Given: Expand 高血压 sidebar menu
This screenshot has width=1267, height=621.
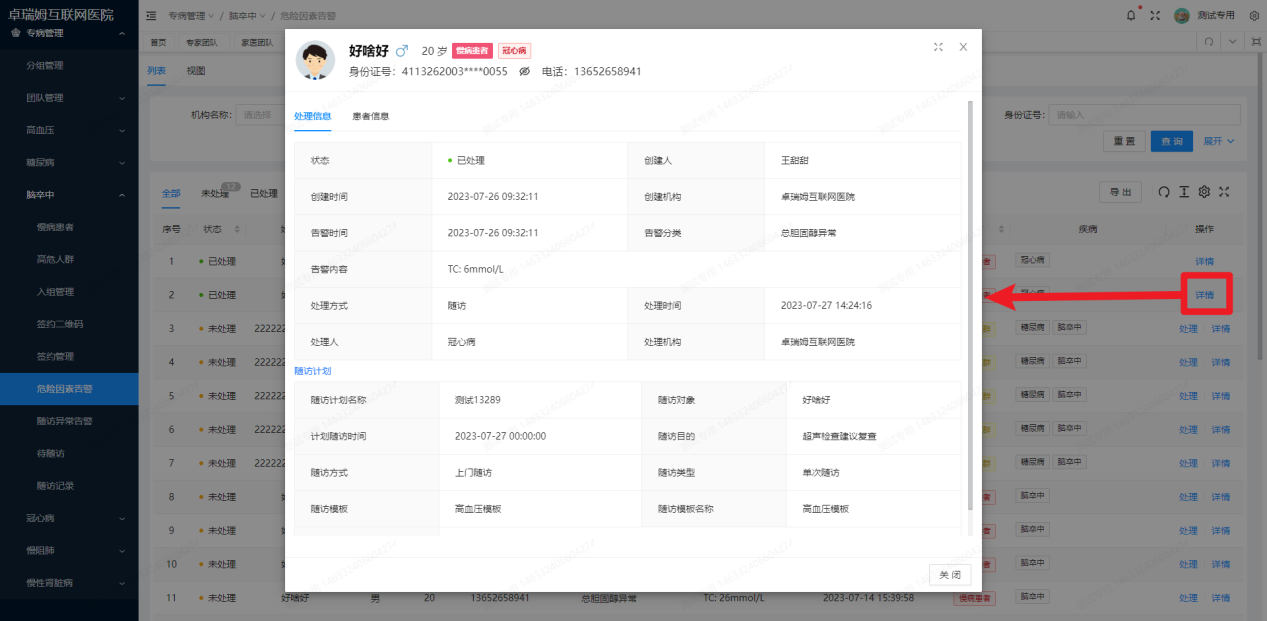Looking at the screenshot, I should click(69, 130).
